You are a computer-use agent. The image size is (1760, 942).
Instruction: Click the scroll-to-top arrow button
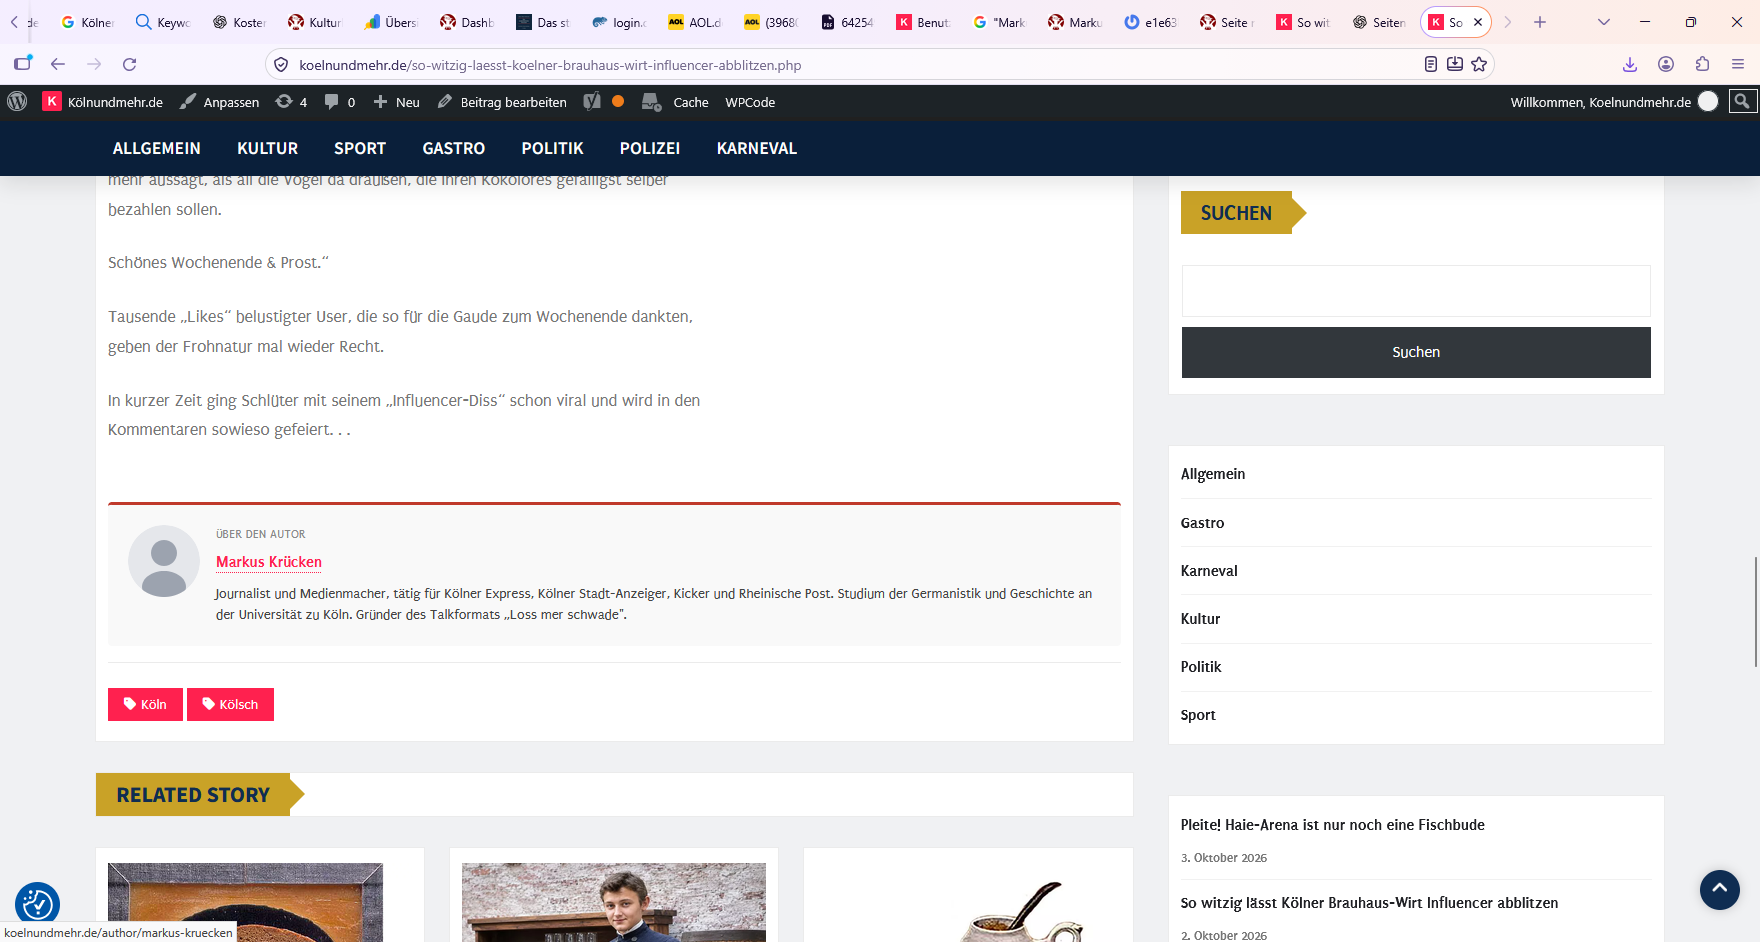coord(1720,889)
